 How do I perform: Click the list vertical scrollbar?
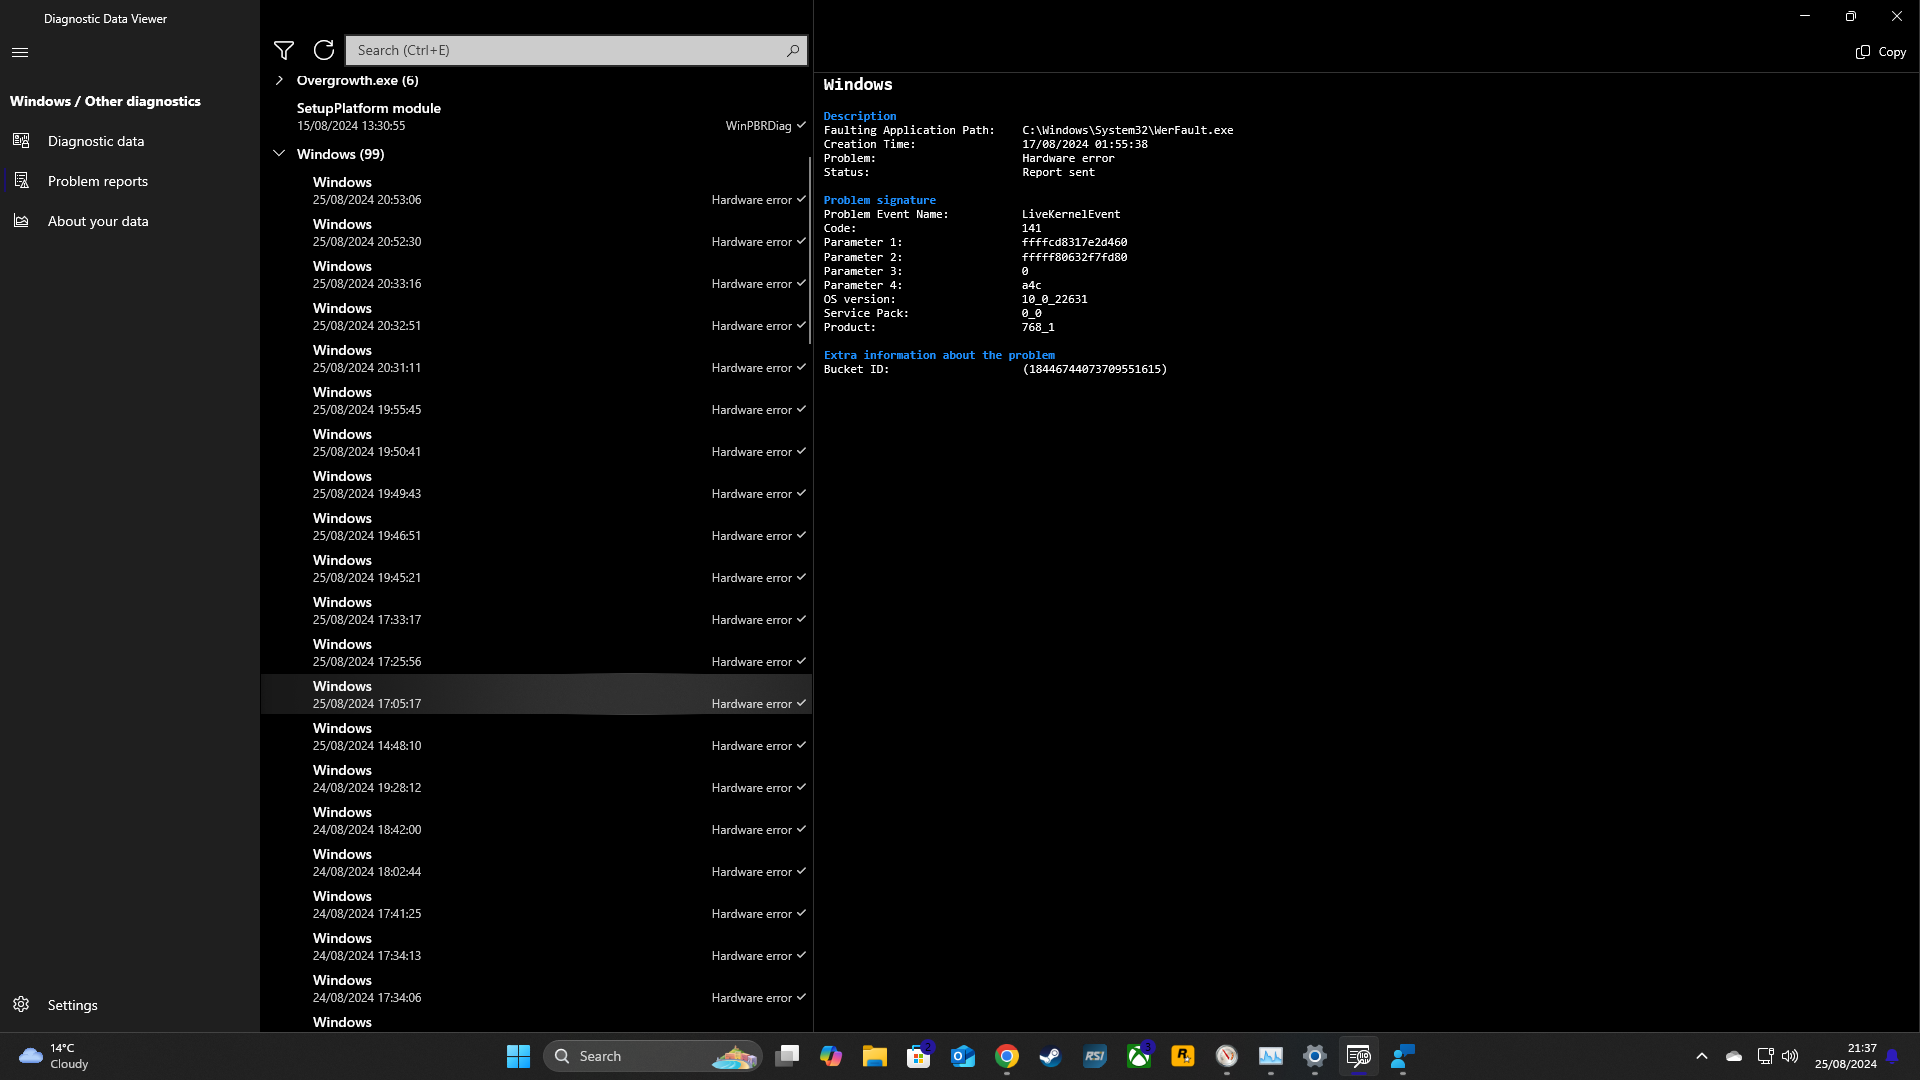coord(809,250)
